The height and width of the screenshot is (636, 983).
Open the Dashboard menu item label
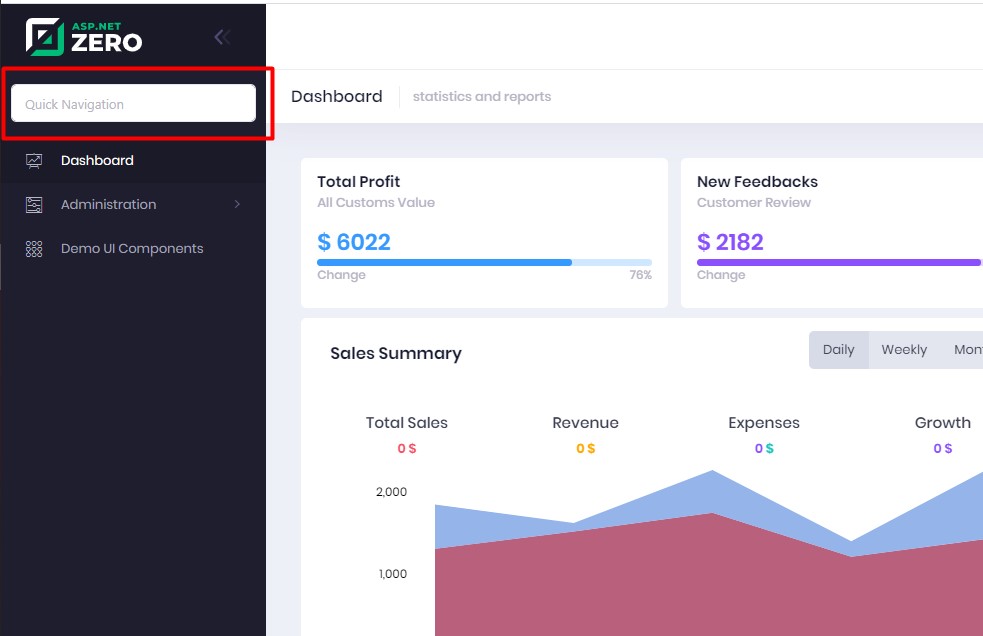pos(97,160)
